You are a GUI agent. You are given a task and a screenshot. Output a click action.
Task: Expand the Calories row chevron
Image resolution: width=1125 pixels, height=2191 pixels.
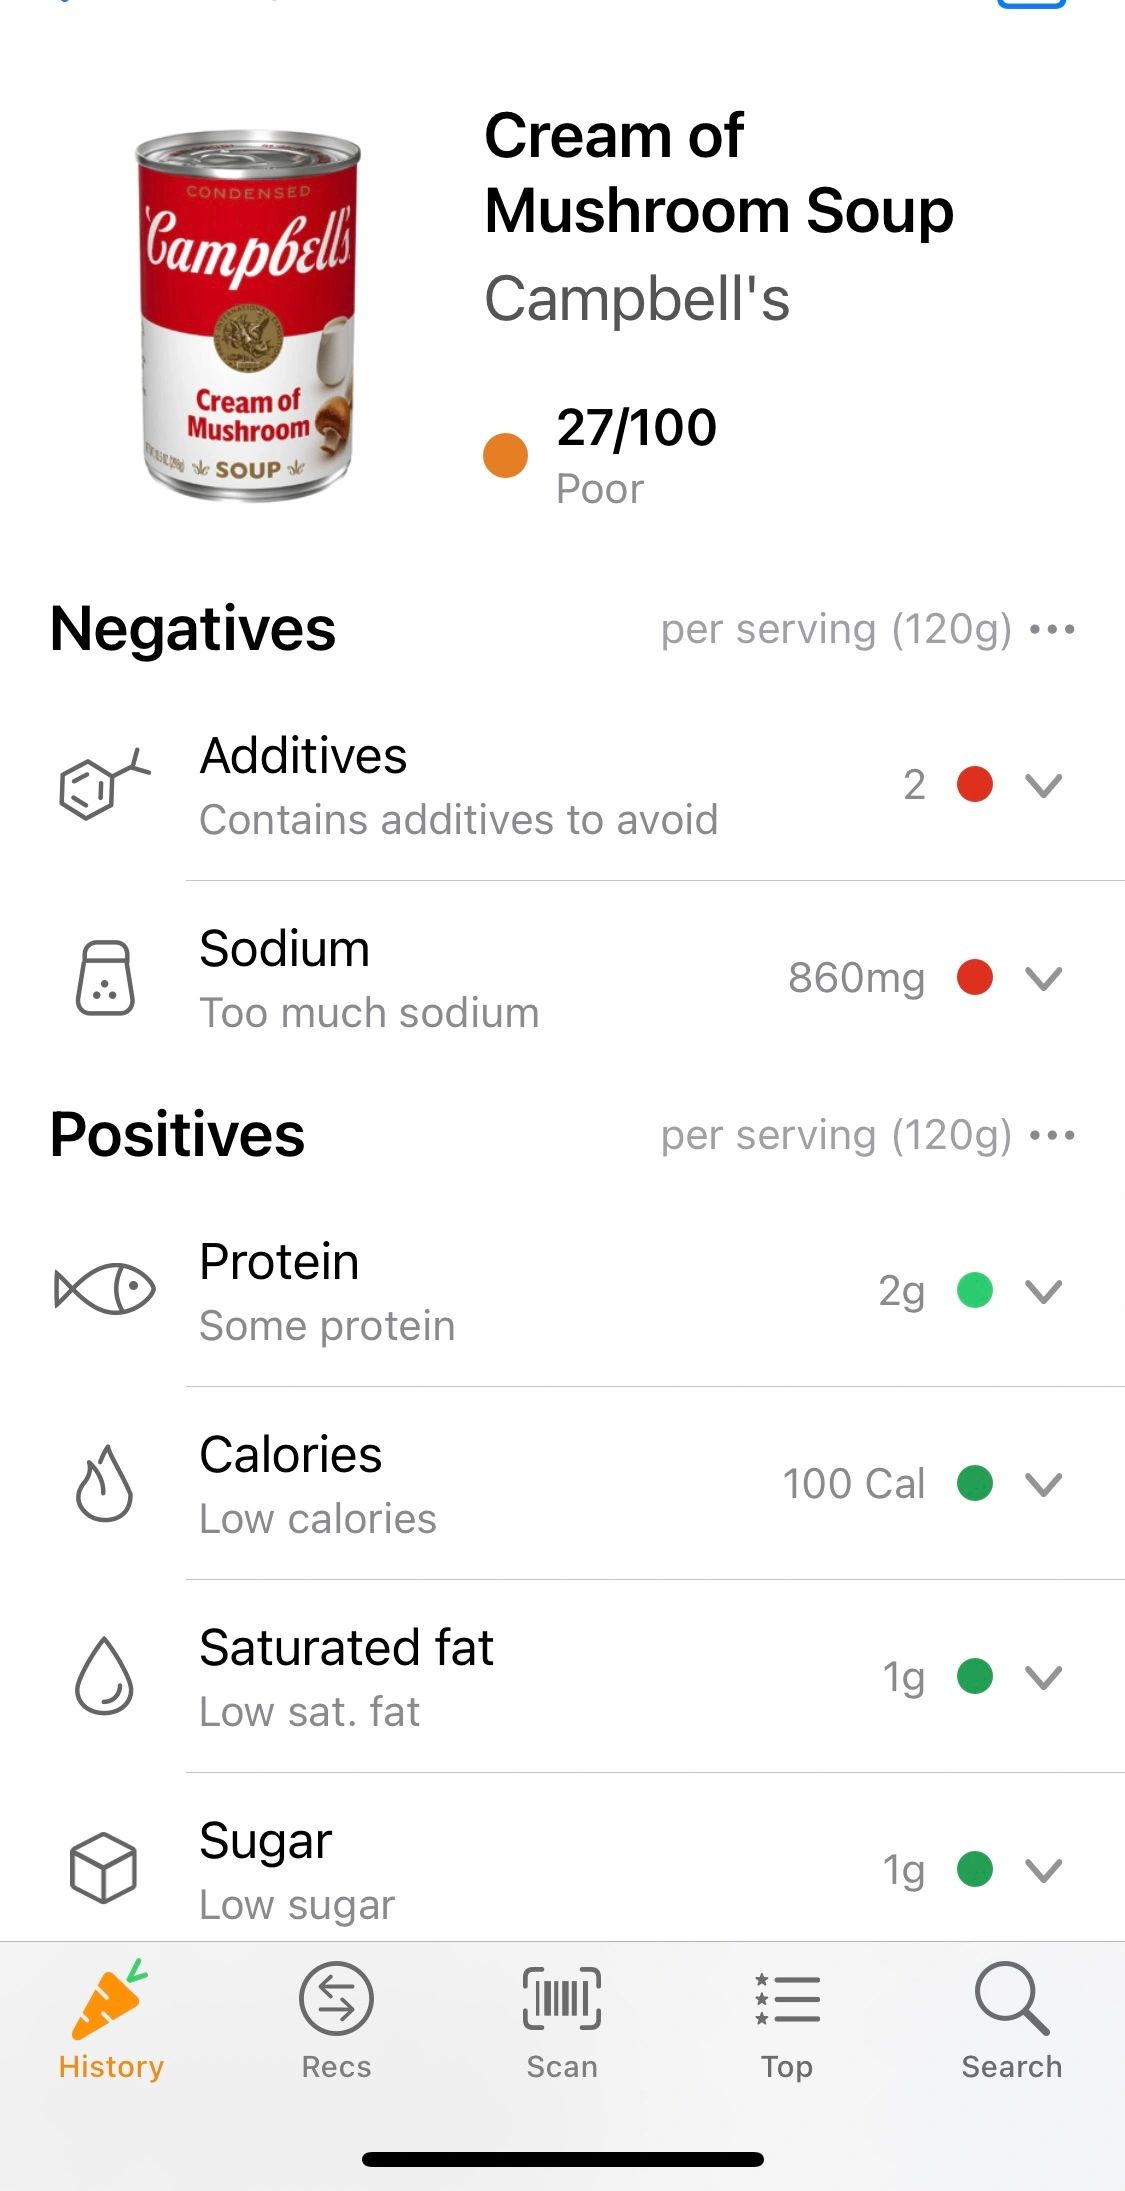point(1043,1484)
